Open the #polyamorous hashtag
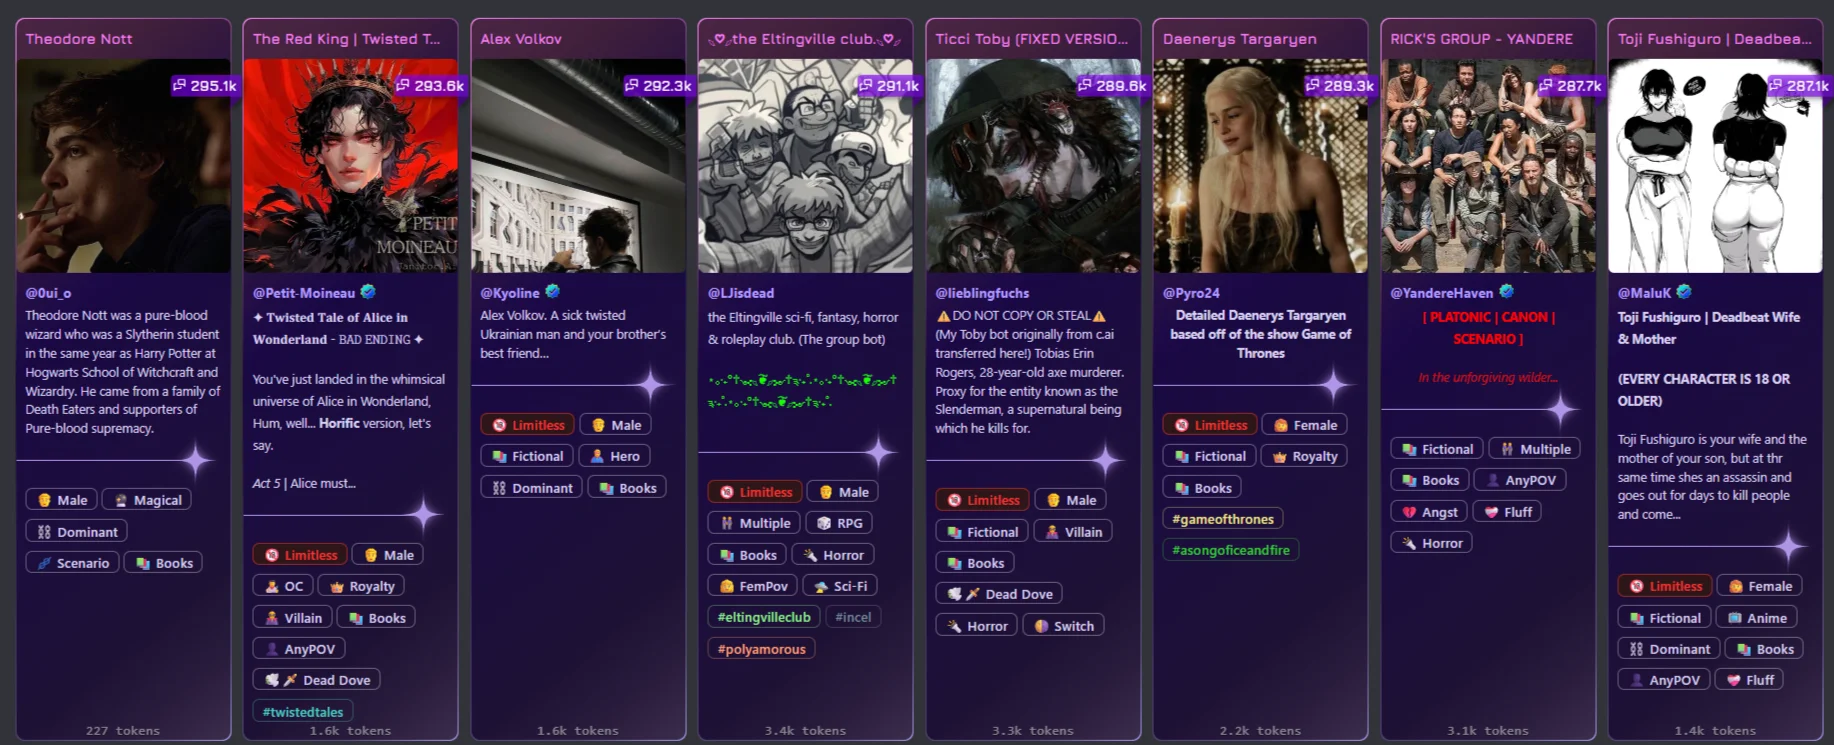1834x745 pixels. click(x=762, y=649)
